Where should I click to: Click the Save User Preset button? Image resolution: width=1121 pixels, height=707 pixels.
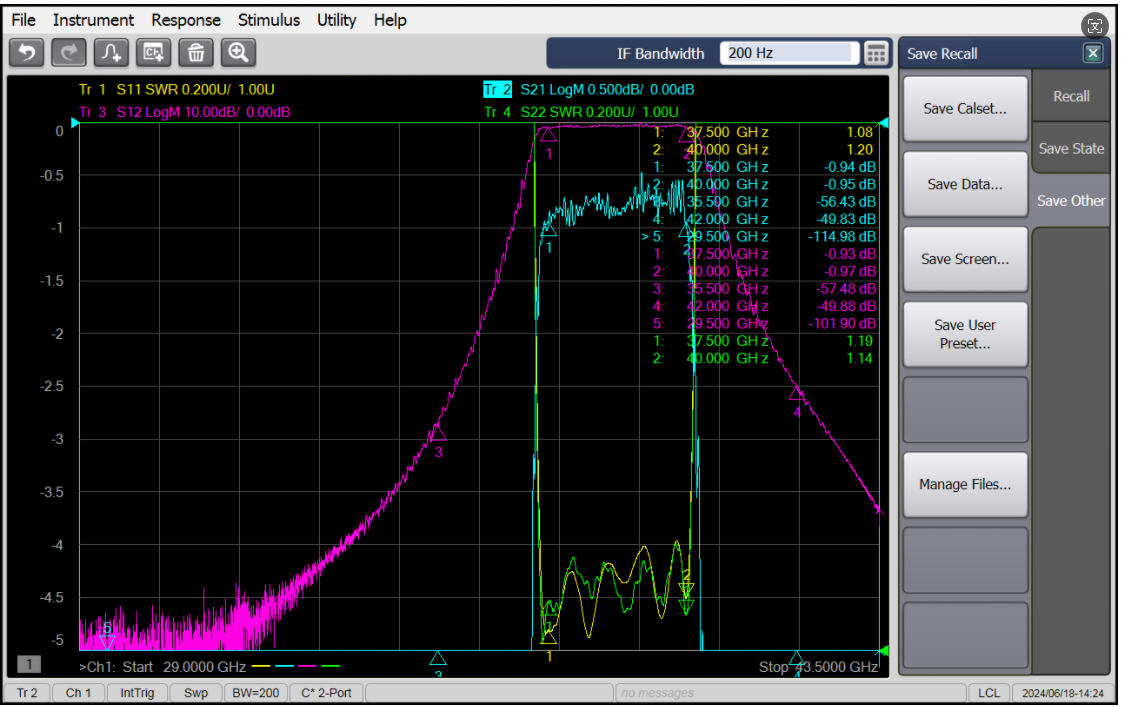[x=964, y=335]
